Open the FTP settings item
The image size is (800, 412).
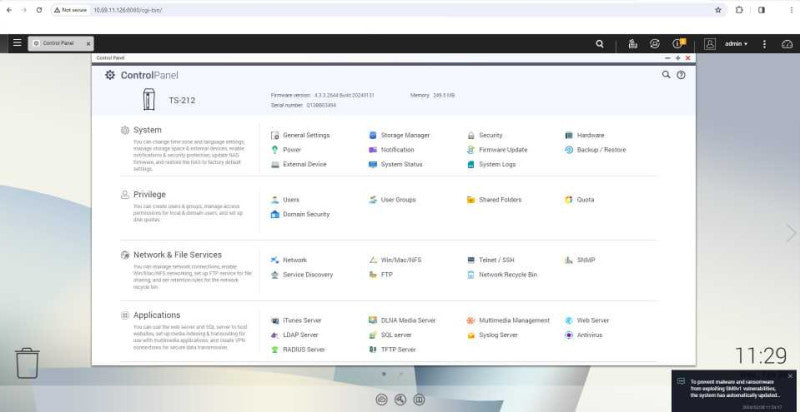coord(381,274)
